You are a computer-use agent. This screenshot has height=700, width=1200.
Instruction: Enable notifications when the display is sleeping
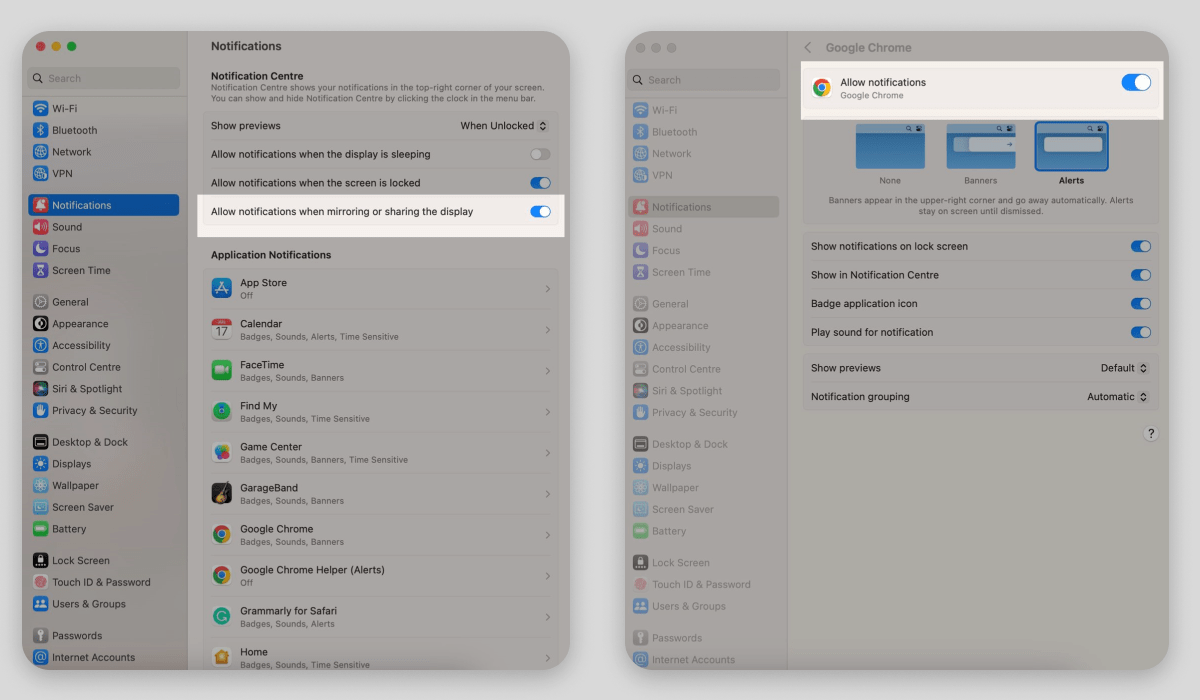540,154
